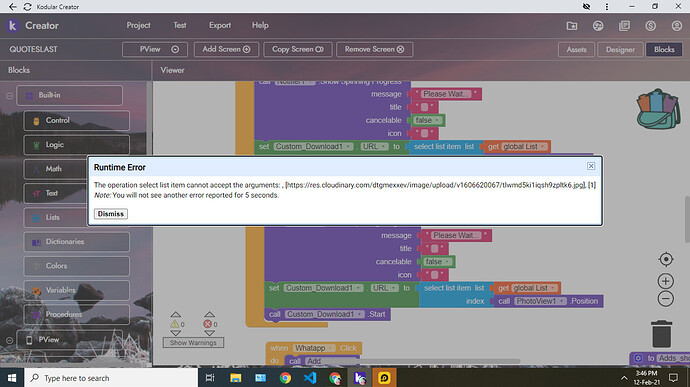This screenshot has width=690, height=387.
Task: Open the Export menu
Action: tap(220, 26)
